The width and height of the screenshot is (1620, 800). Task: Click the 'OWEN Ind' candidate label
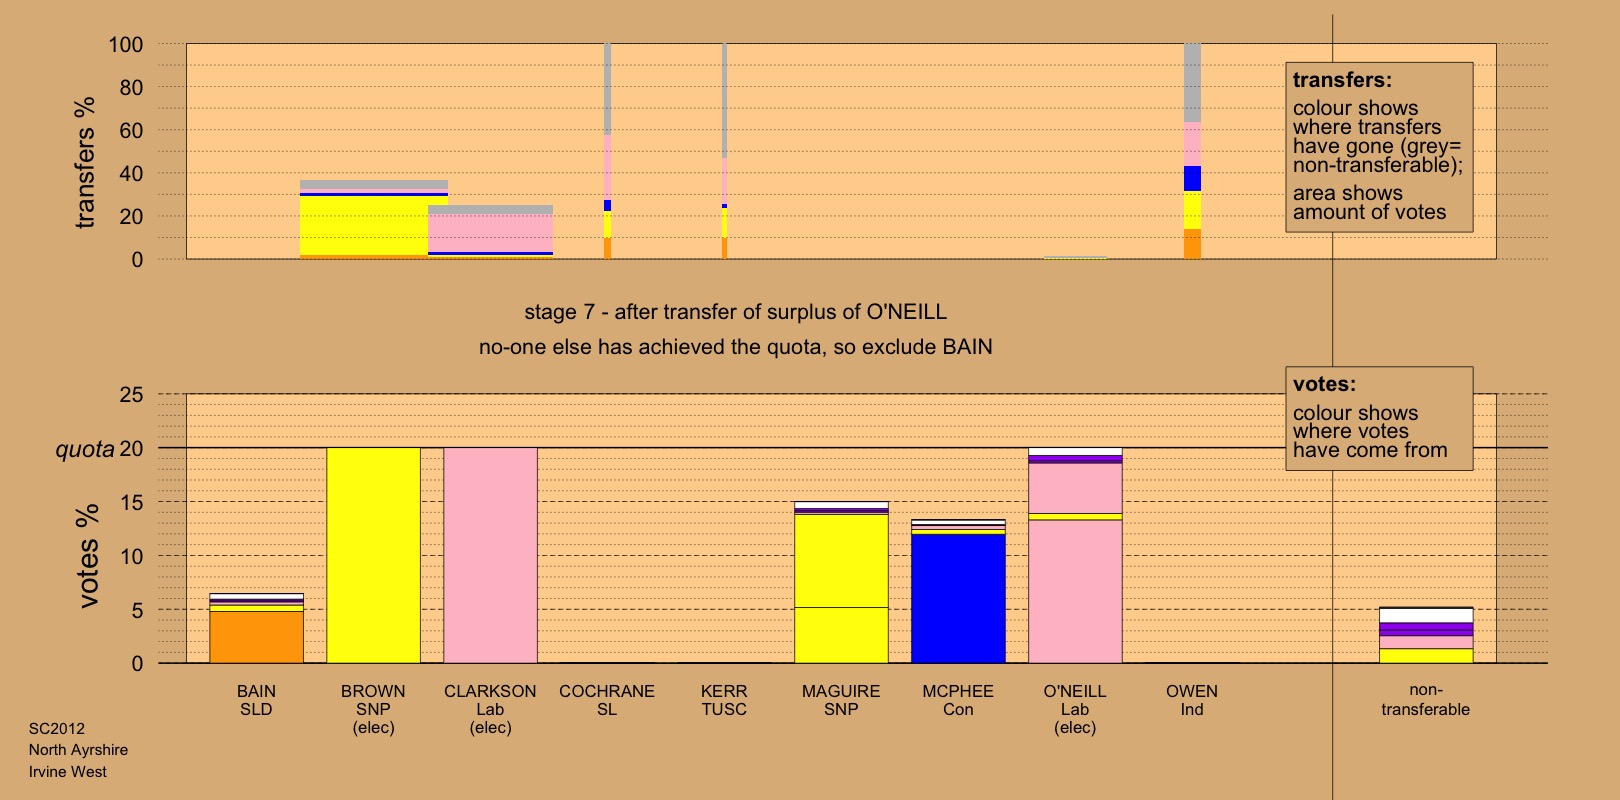1192,700
